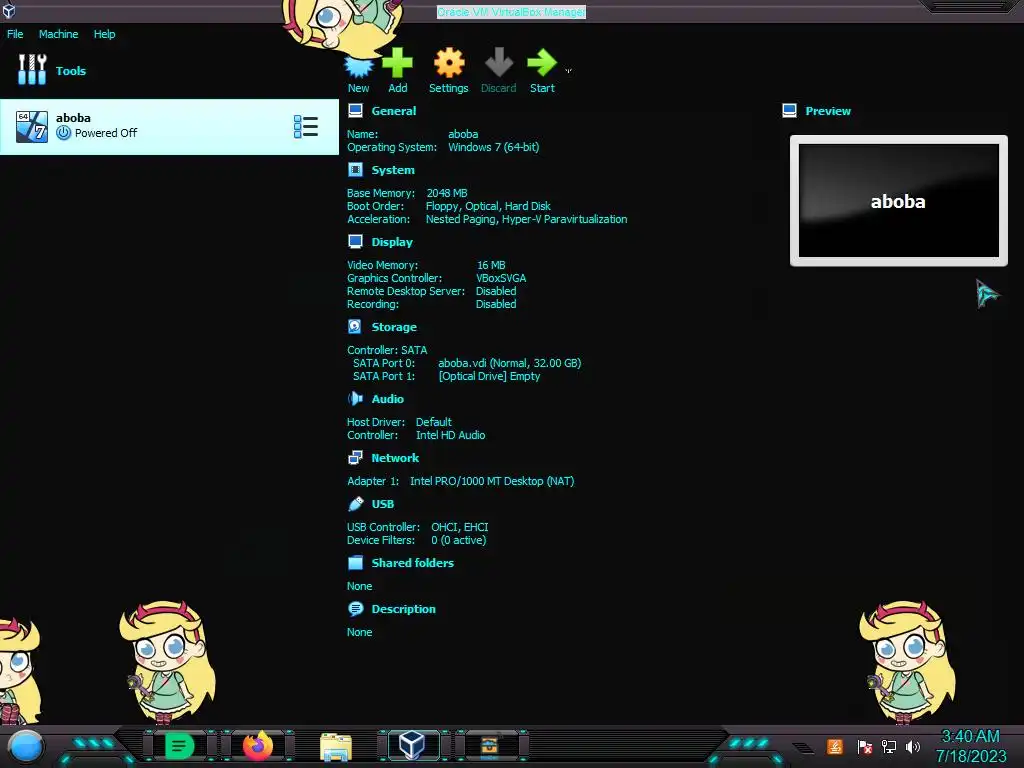
Task: Click the Powered Off status icon
Action: pos(63,133)
